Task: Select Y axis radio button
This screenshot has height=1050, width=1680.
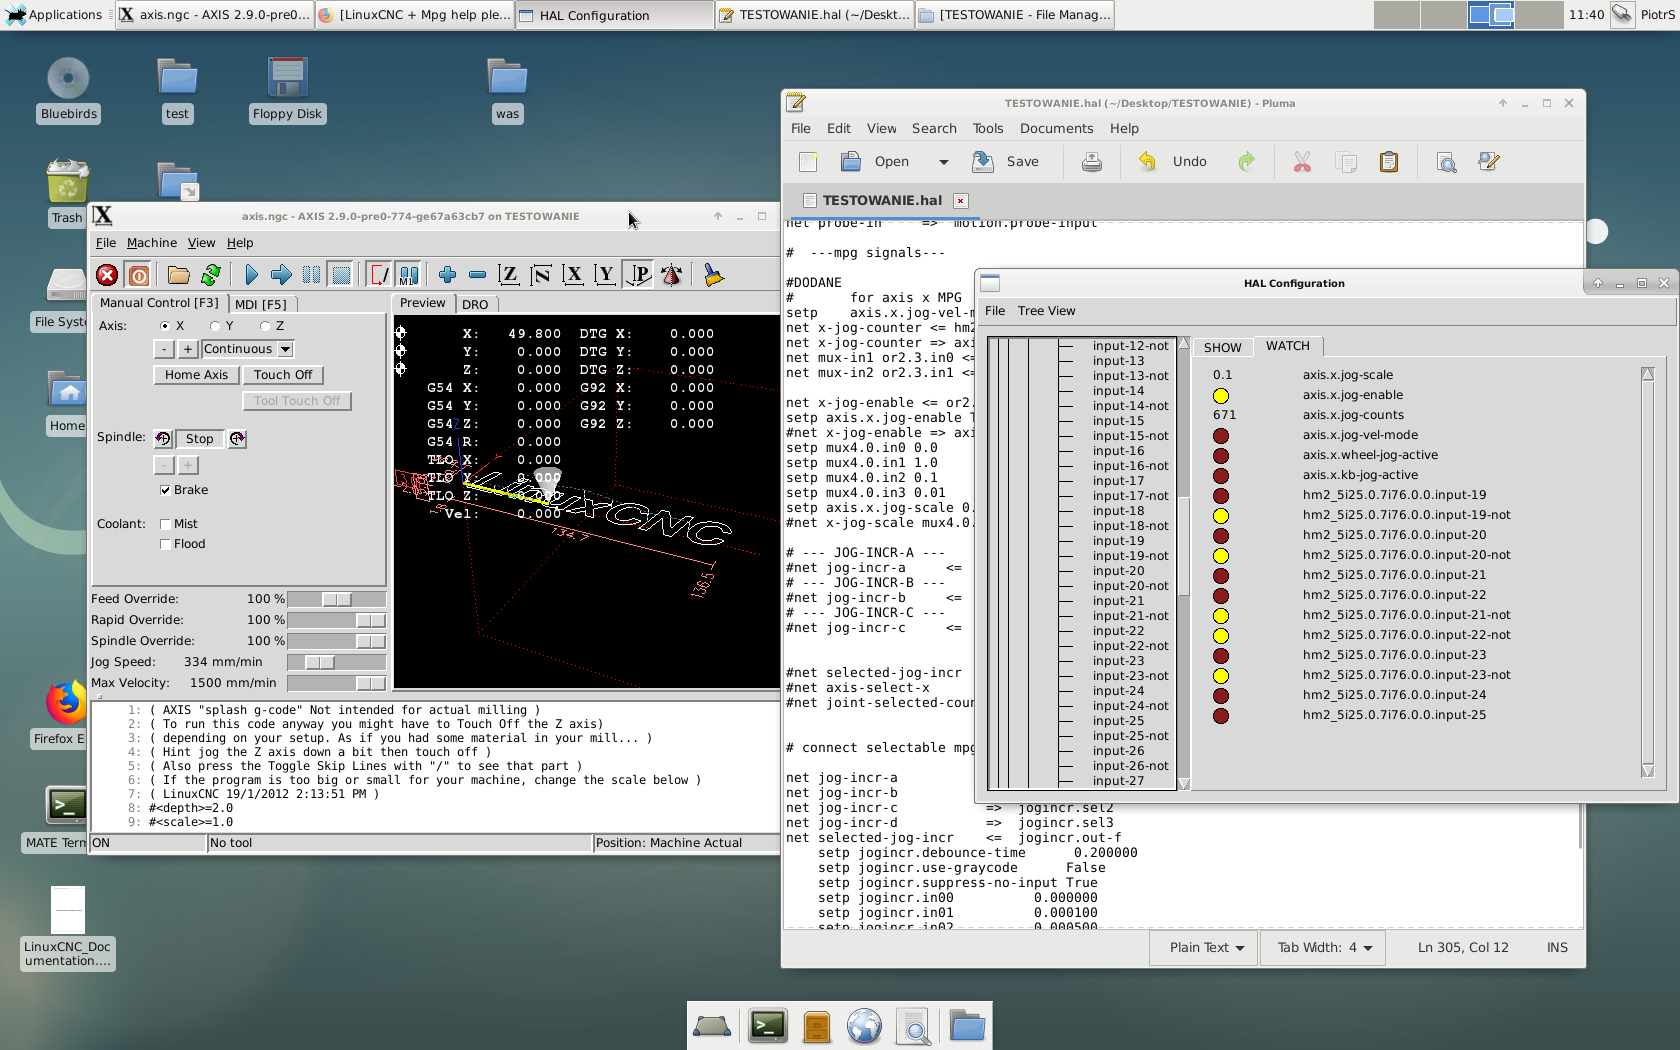Action: coord(215,326)
